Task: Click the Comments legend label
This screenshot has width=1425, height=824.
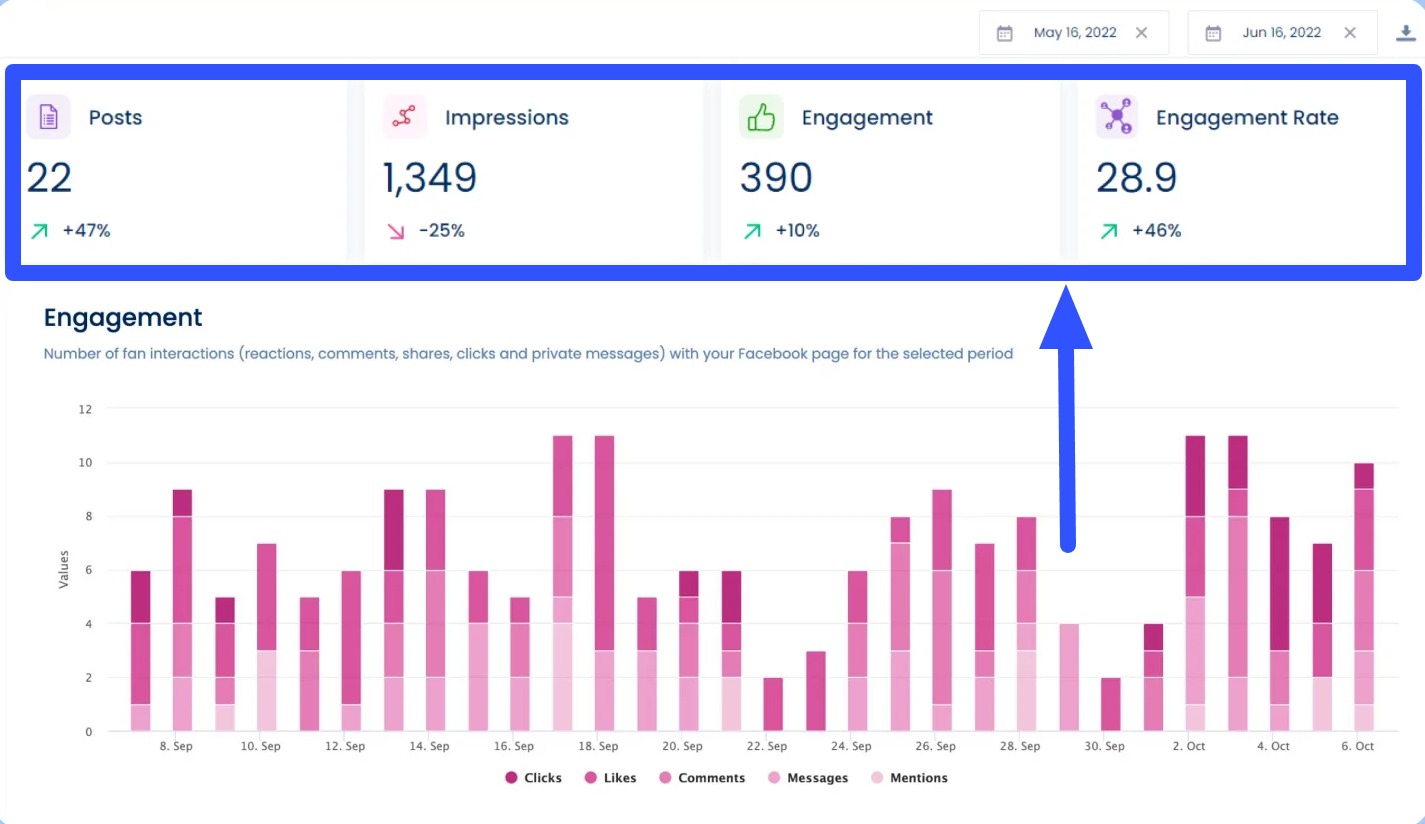Action: point(712,777)
